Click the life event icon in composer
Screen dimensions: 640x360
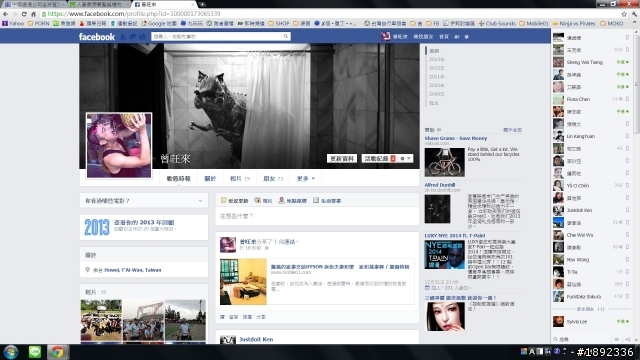coord(316,200)
